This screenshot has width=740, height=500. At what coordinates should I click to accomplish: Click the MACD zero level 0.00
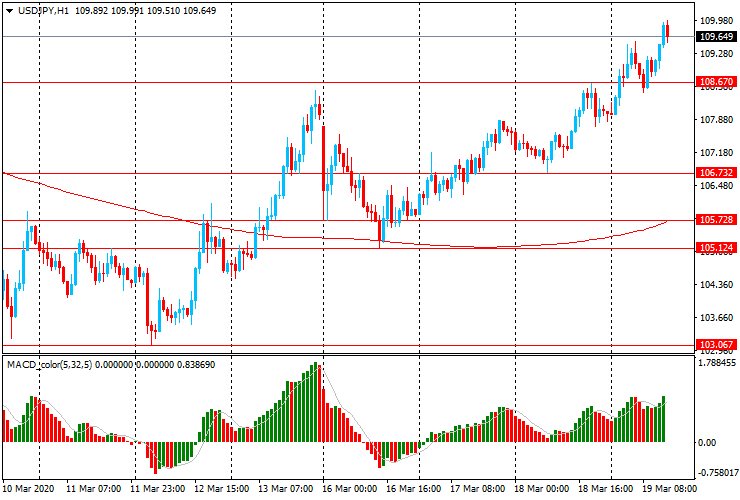(x=706, y=442)
